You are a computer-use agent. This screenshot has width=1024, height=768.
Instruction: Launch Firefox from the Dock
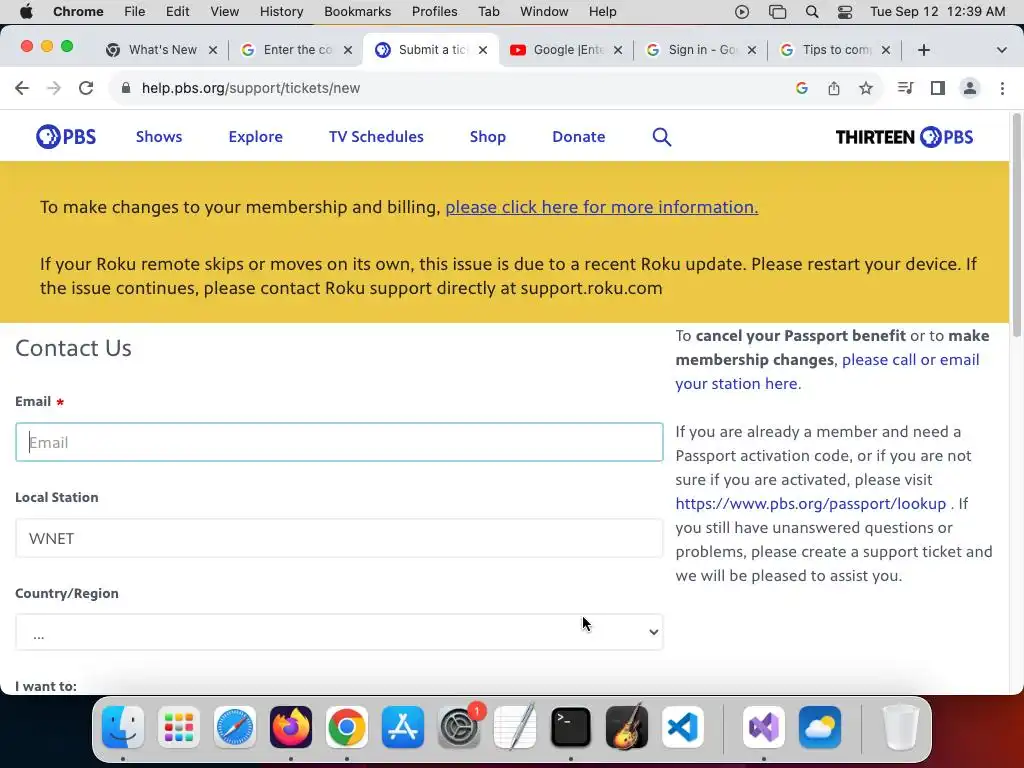click(x=291, y=727)
